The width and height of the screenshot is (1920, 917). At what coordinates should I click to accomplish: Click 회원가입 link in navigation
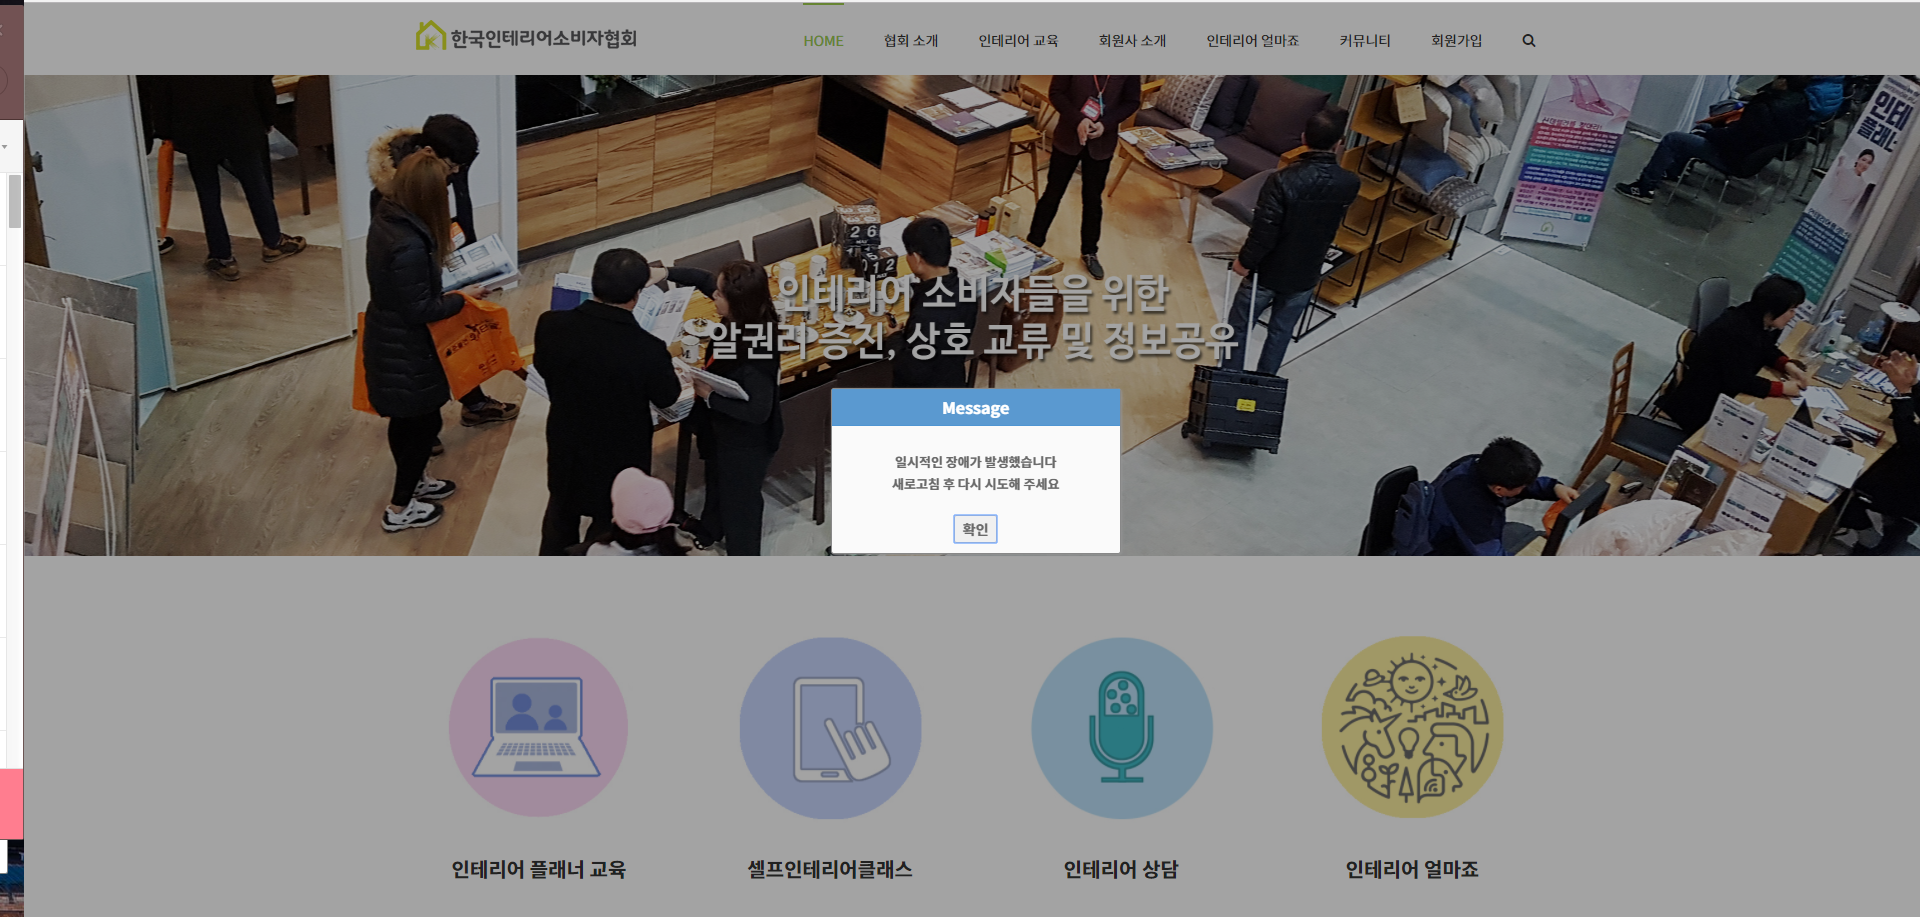pos(1456,41)
